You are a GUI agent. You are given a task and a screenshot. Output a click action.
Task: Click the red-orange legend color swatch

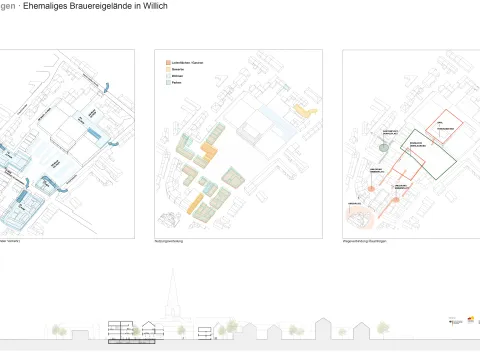[x=168, y=63]
